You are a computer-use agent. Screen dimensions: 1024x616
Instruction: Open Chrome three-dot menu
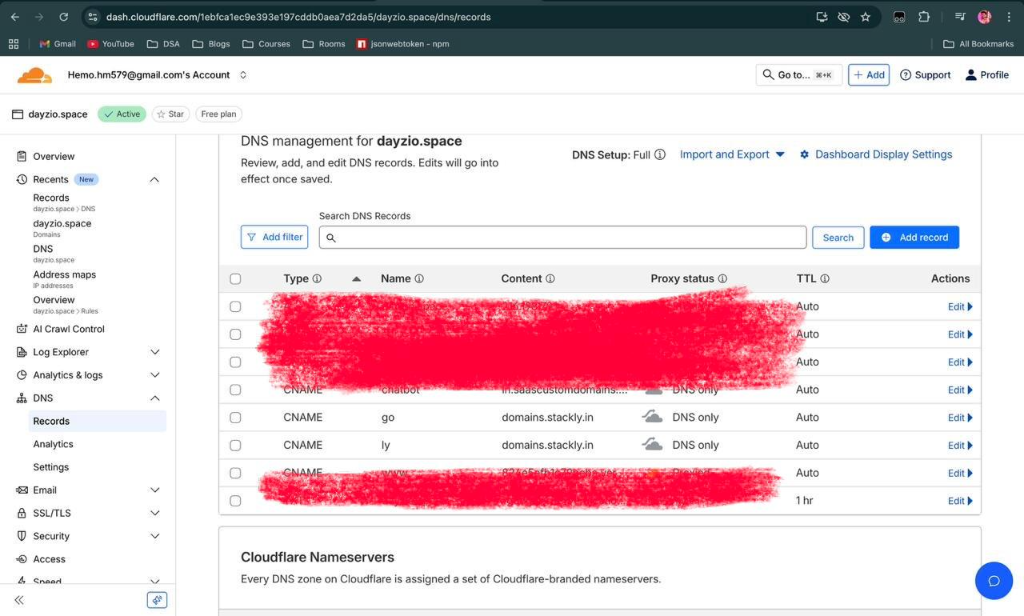[x=1009, y=17]
